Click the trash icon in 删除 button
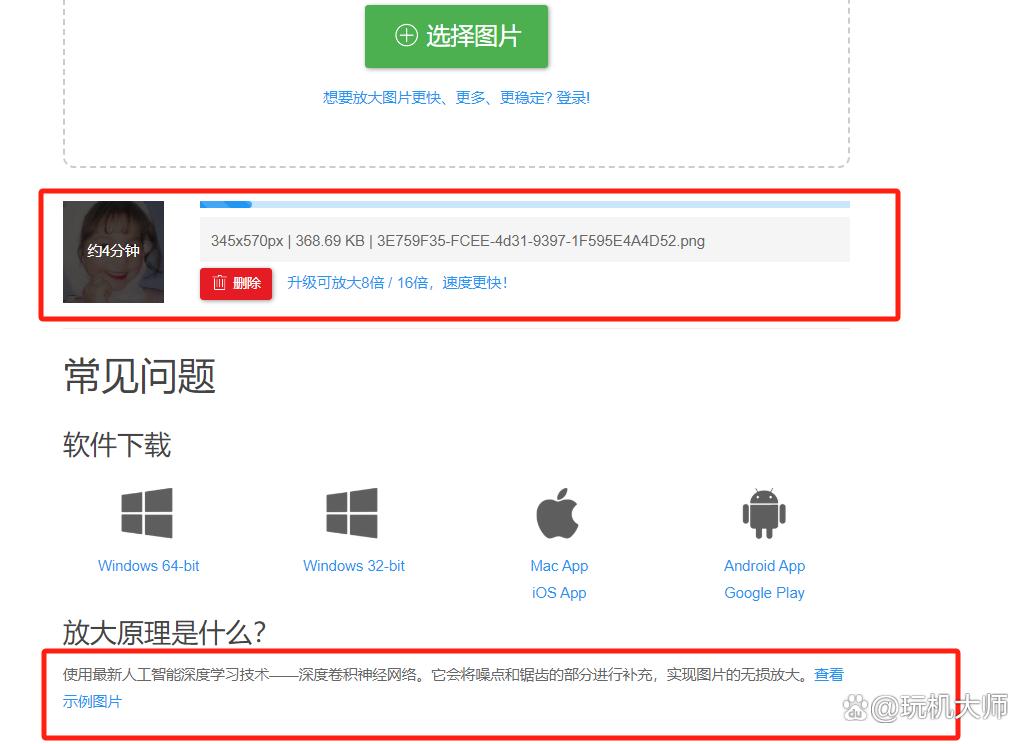 [219, 283]
